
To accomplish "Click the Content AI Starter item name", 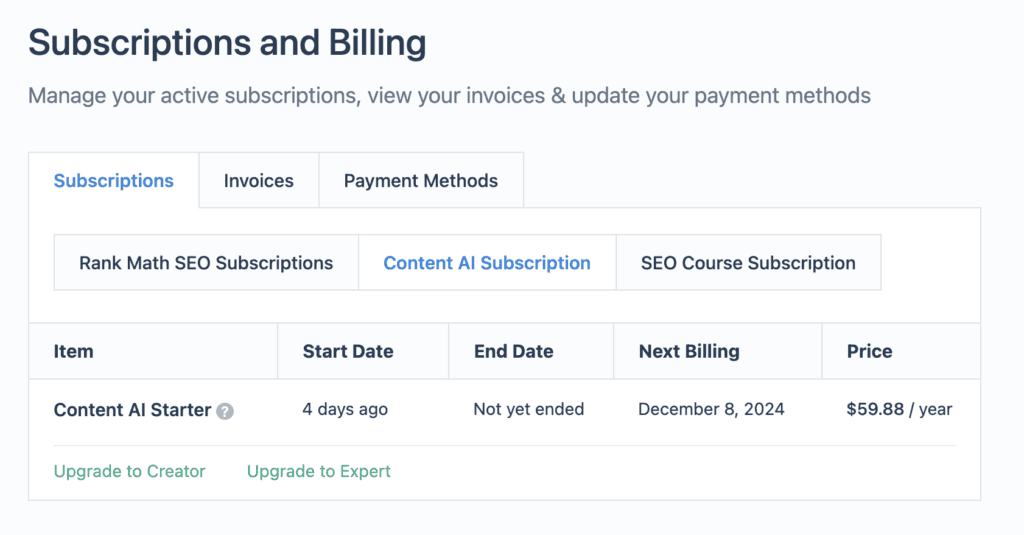I will click(133, 410).
